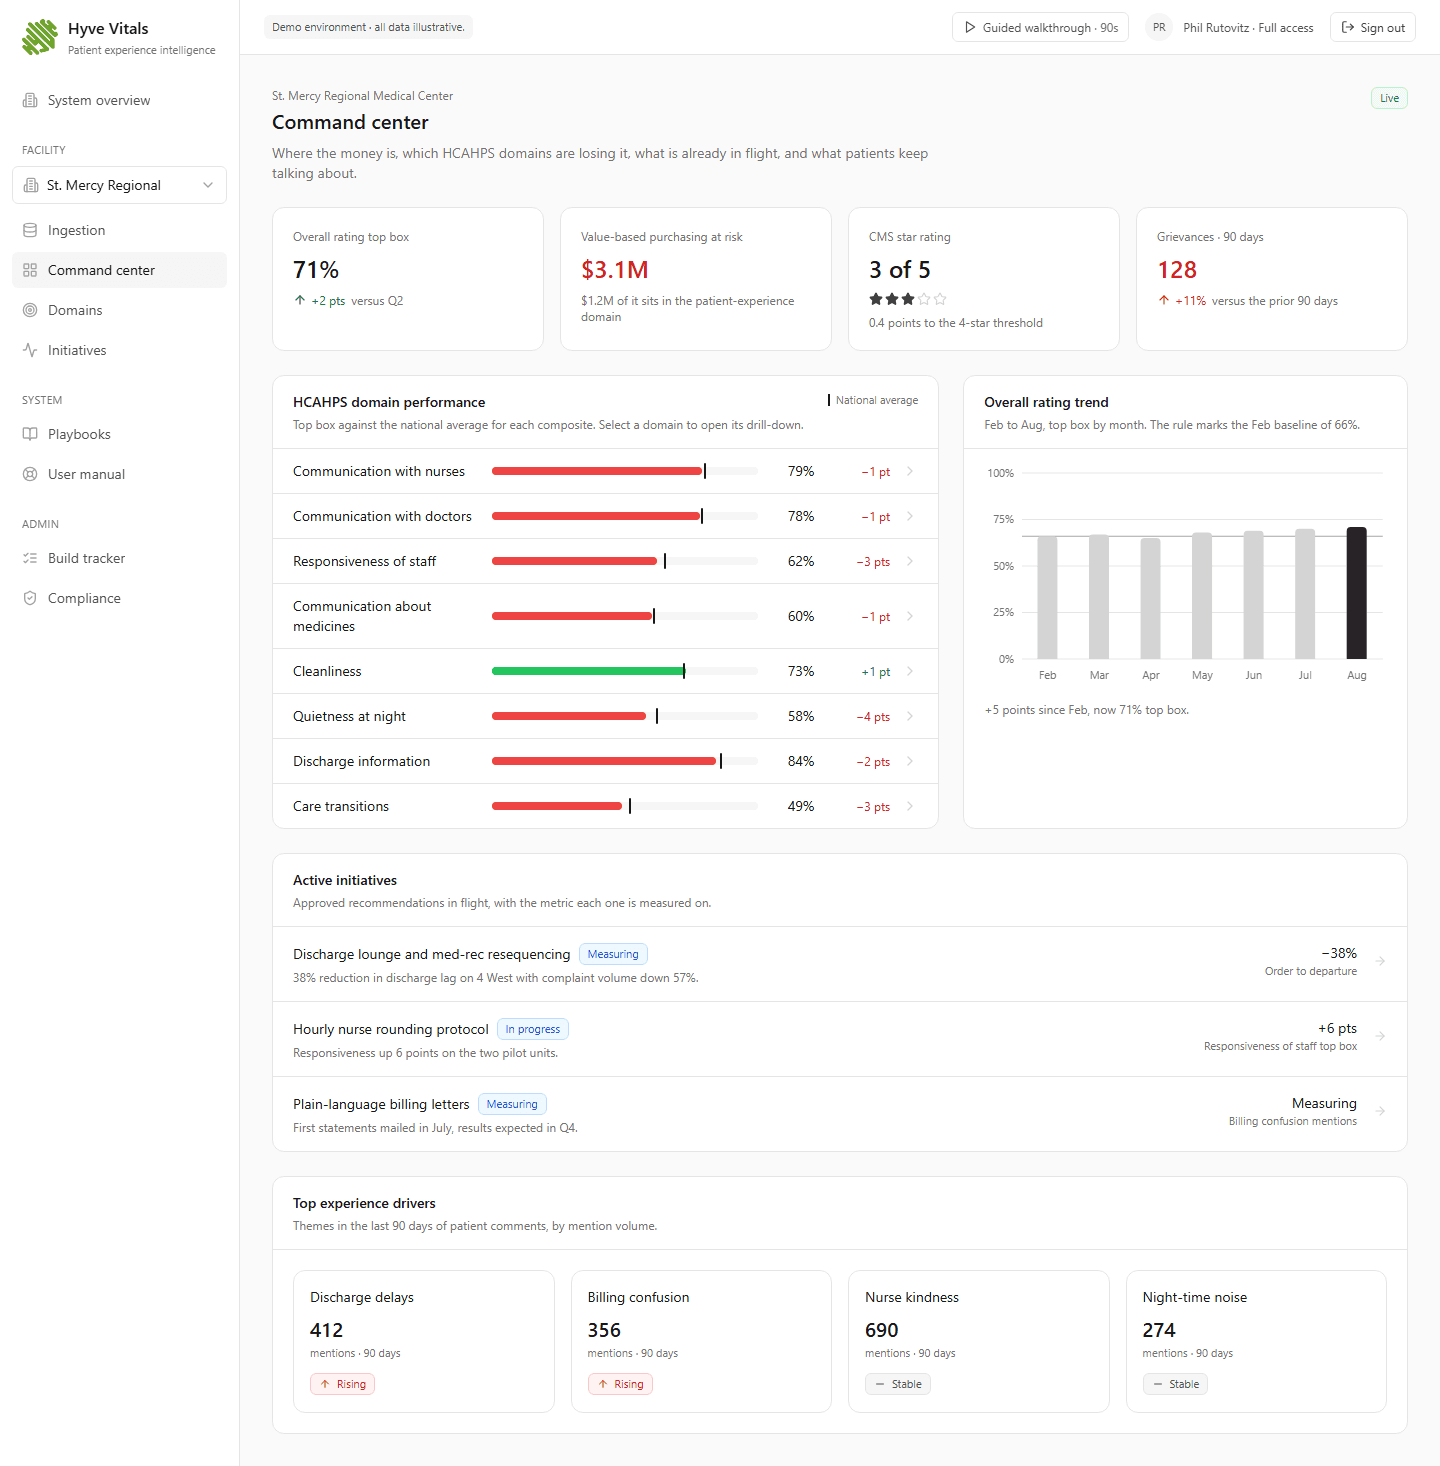The image size is (1440, 1466).
Task: Click the Command center grid icon
Action: click(30, 270)
